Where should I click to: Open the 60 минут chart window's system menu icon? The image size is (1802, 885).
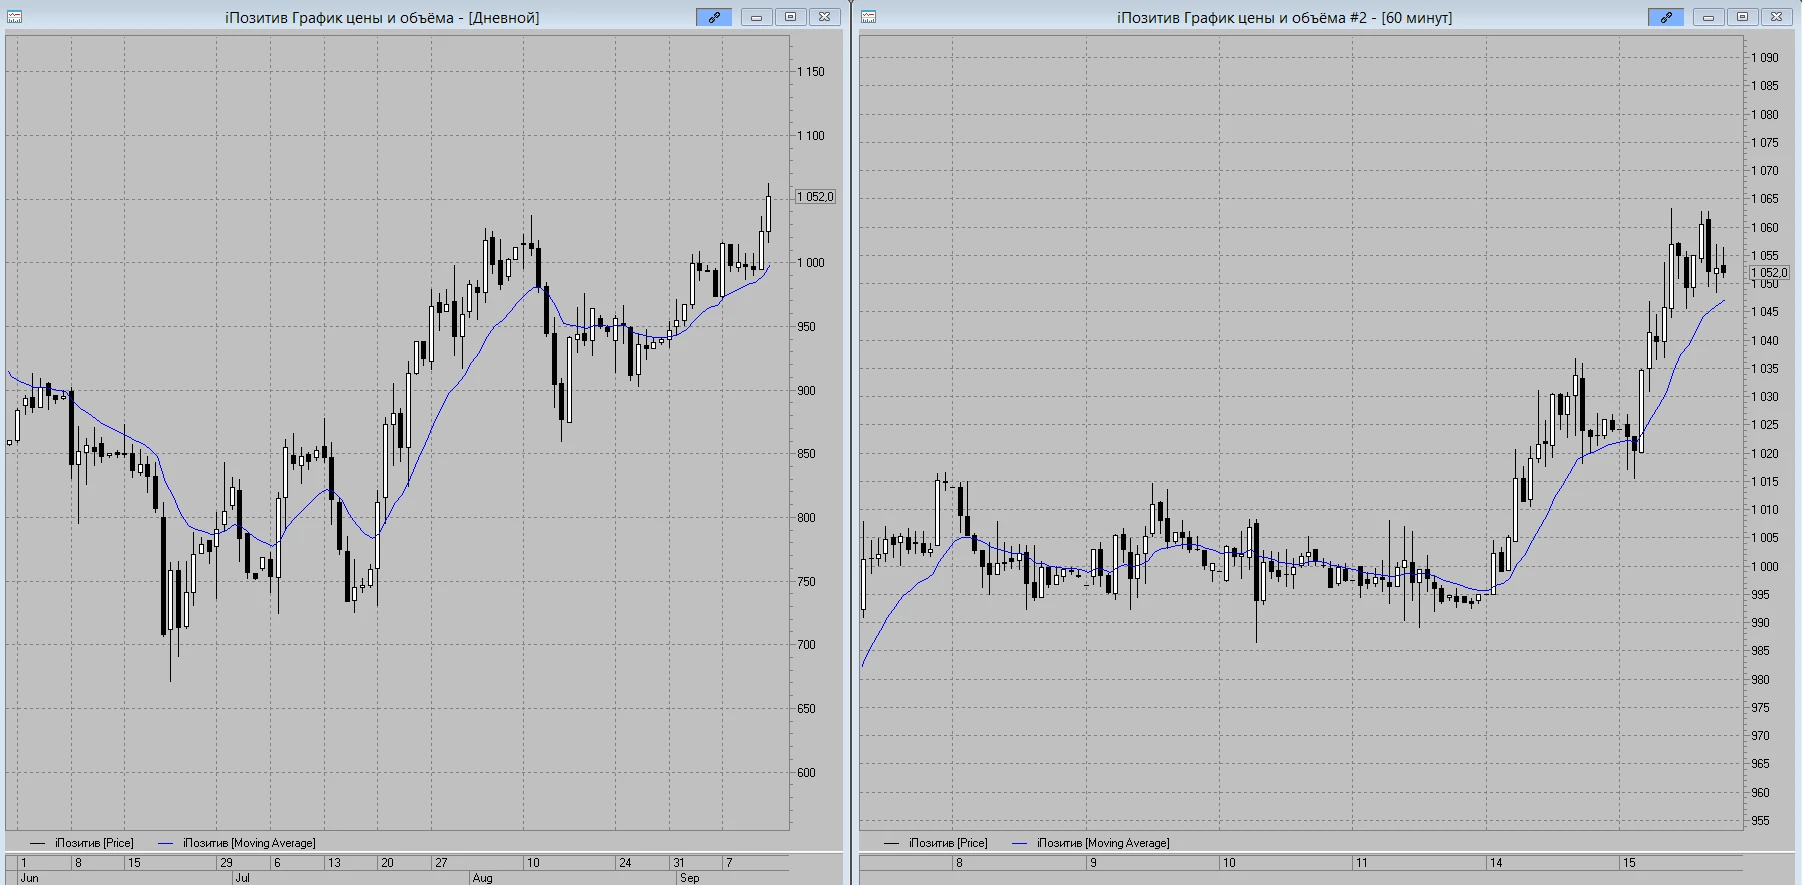coord(869,17)
